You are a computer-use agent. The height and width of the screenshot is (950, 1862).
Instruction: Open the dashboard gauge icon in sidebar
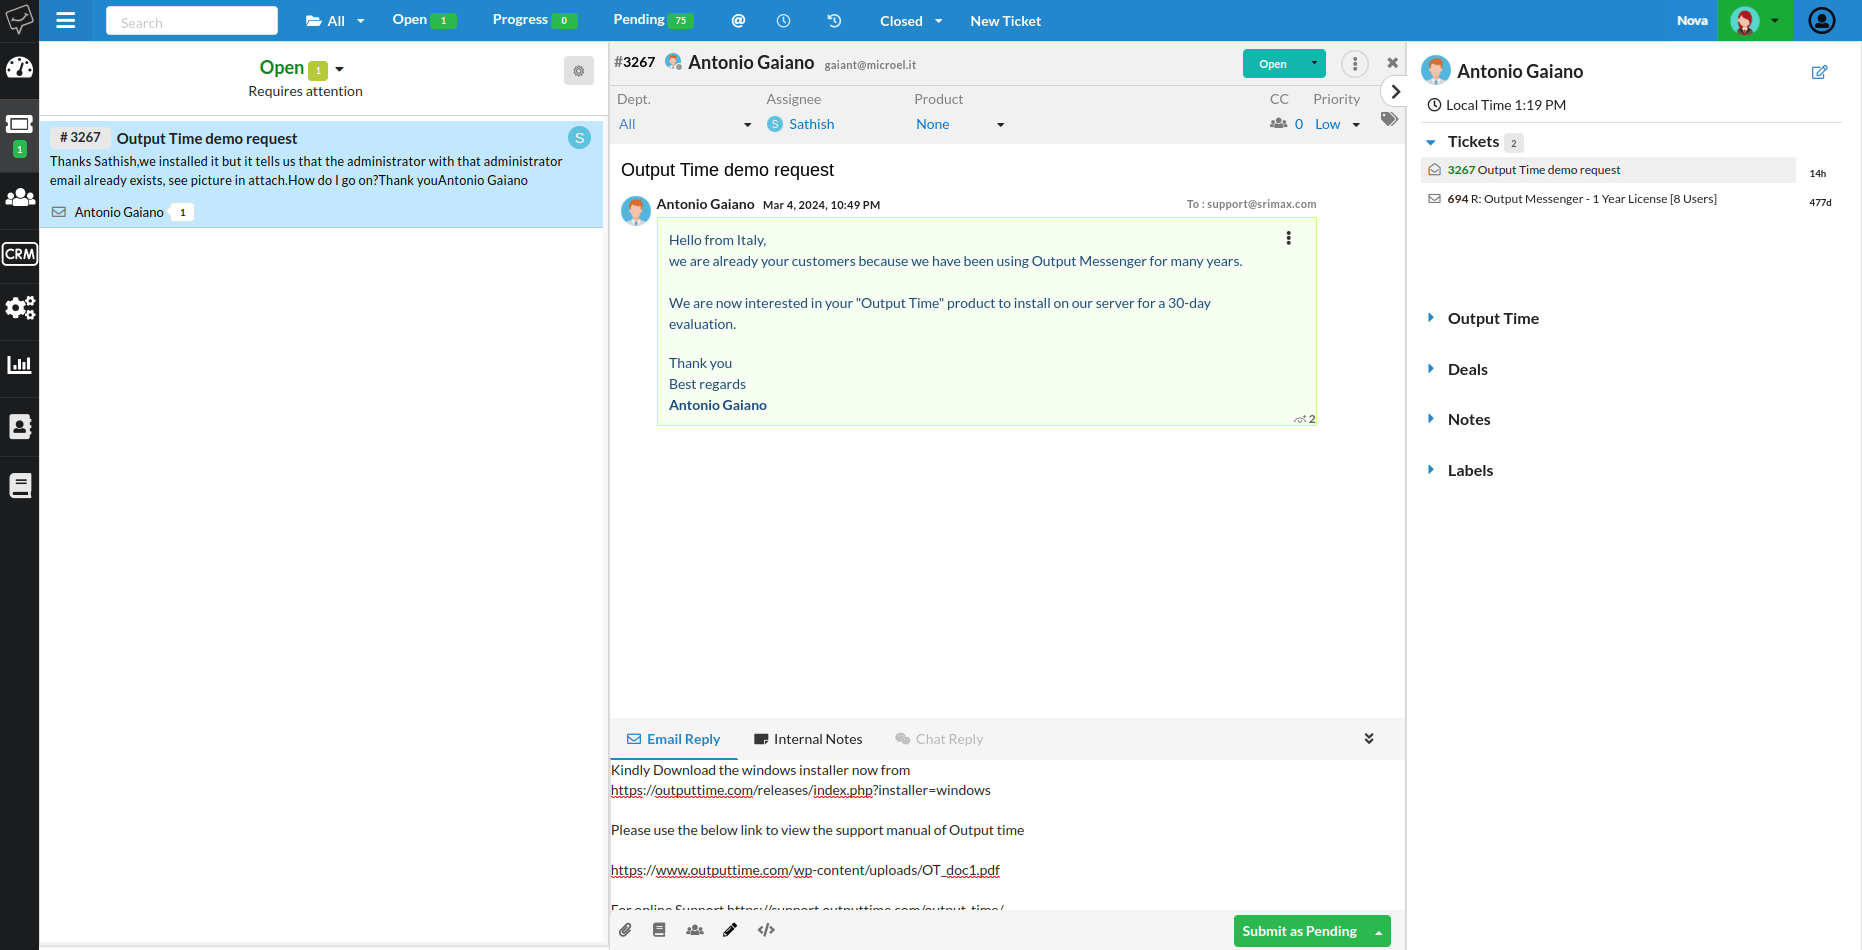pyautogui.click(x=19, y=67)
